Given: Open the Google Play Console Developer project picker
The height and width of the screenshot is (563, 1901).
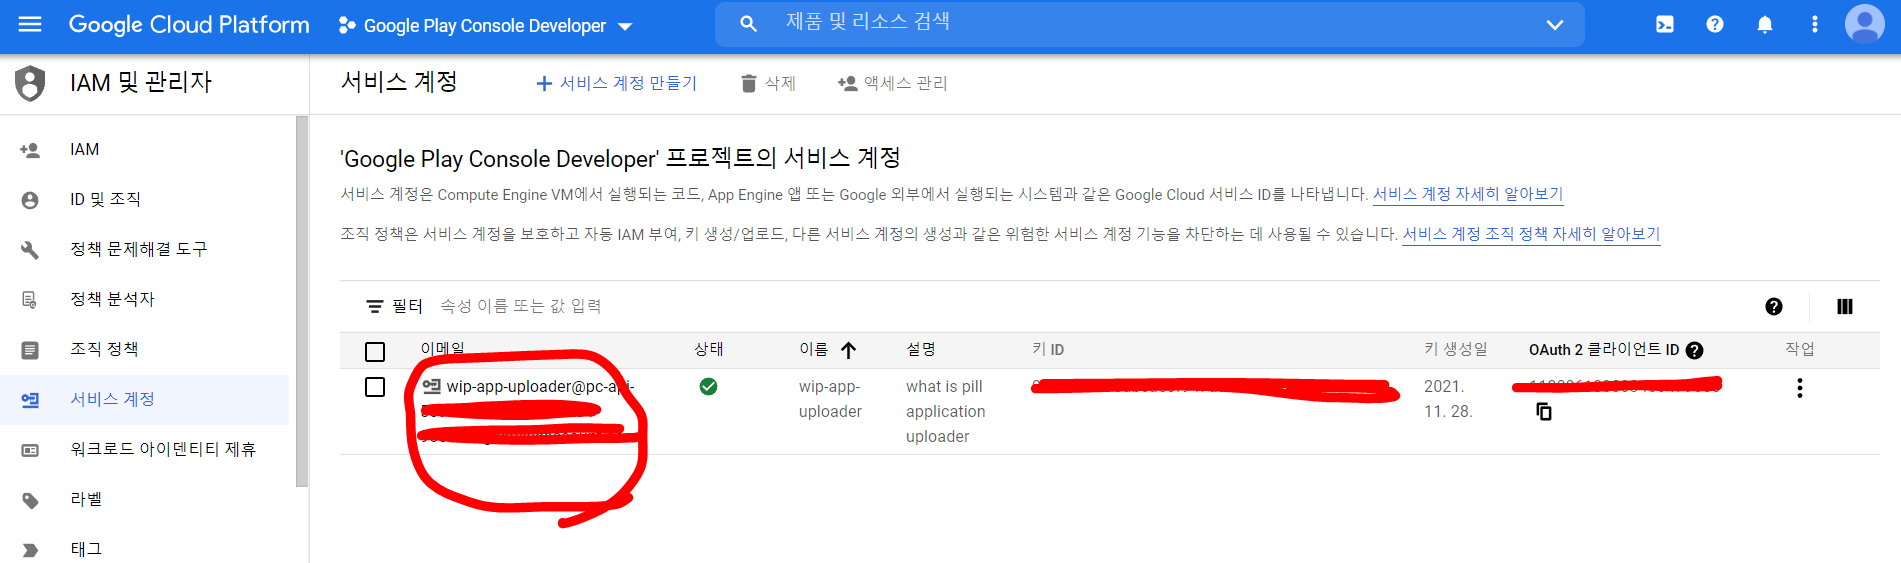Looking at the screenshot, I should point(486,26).
